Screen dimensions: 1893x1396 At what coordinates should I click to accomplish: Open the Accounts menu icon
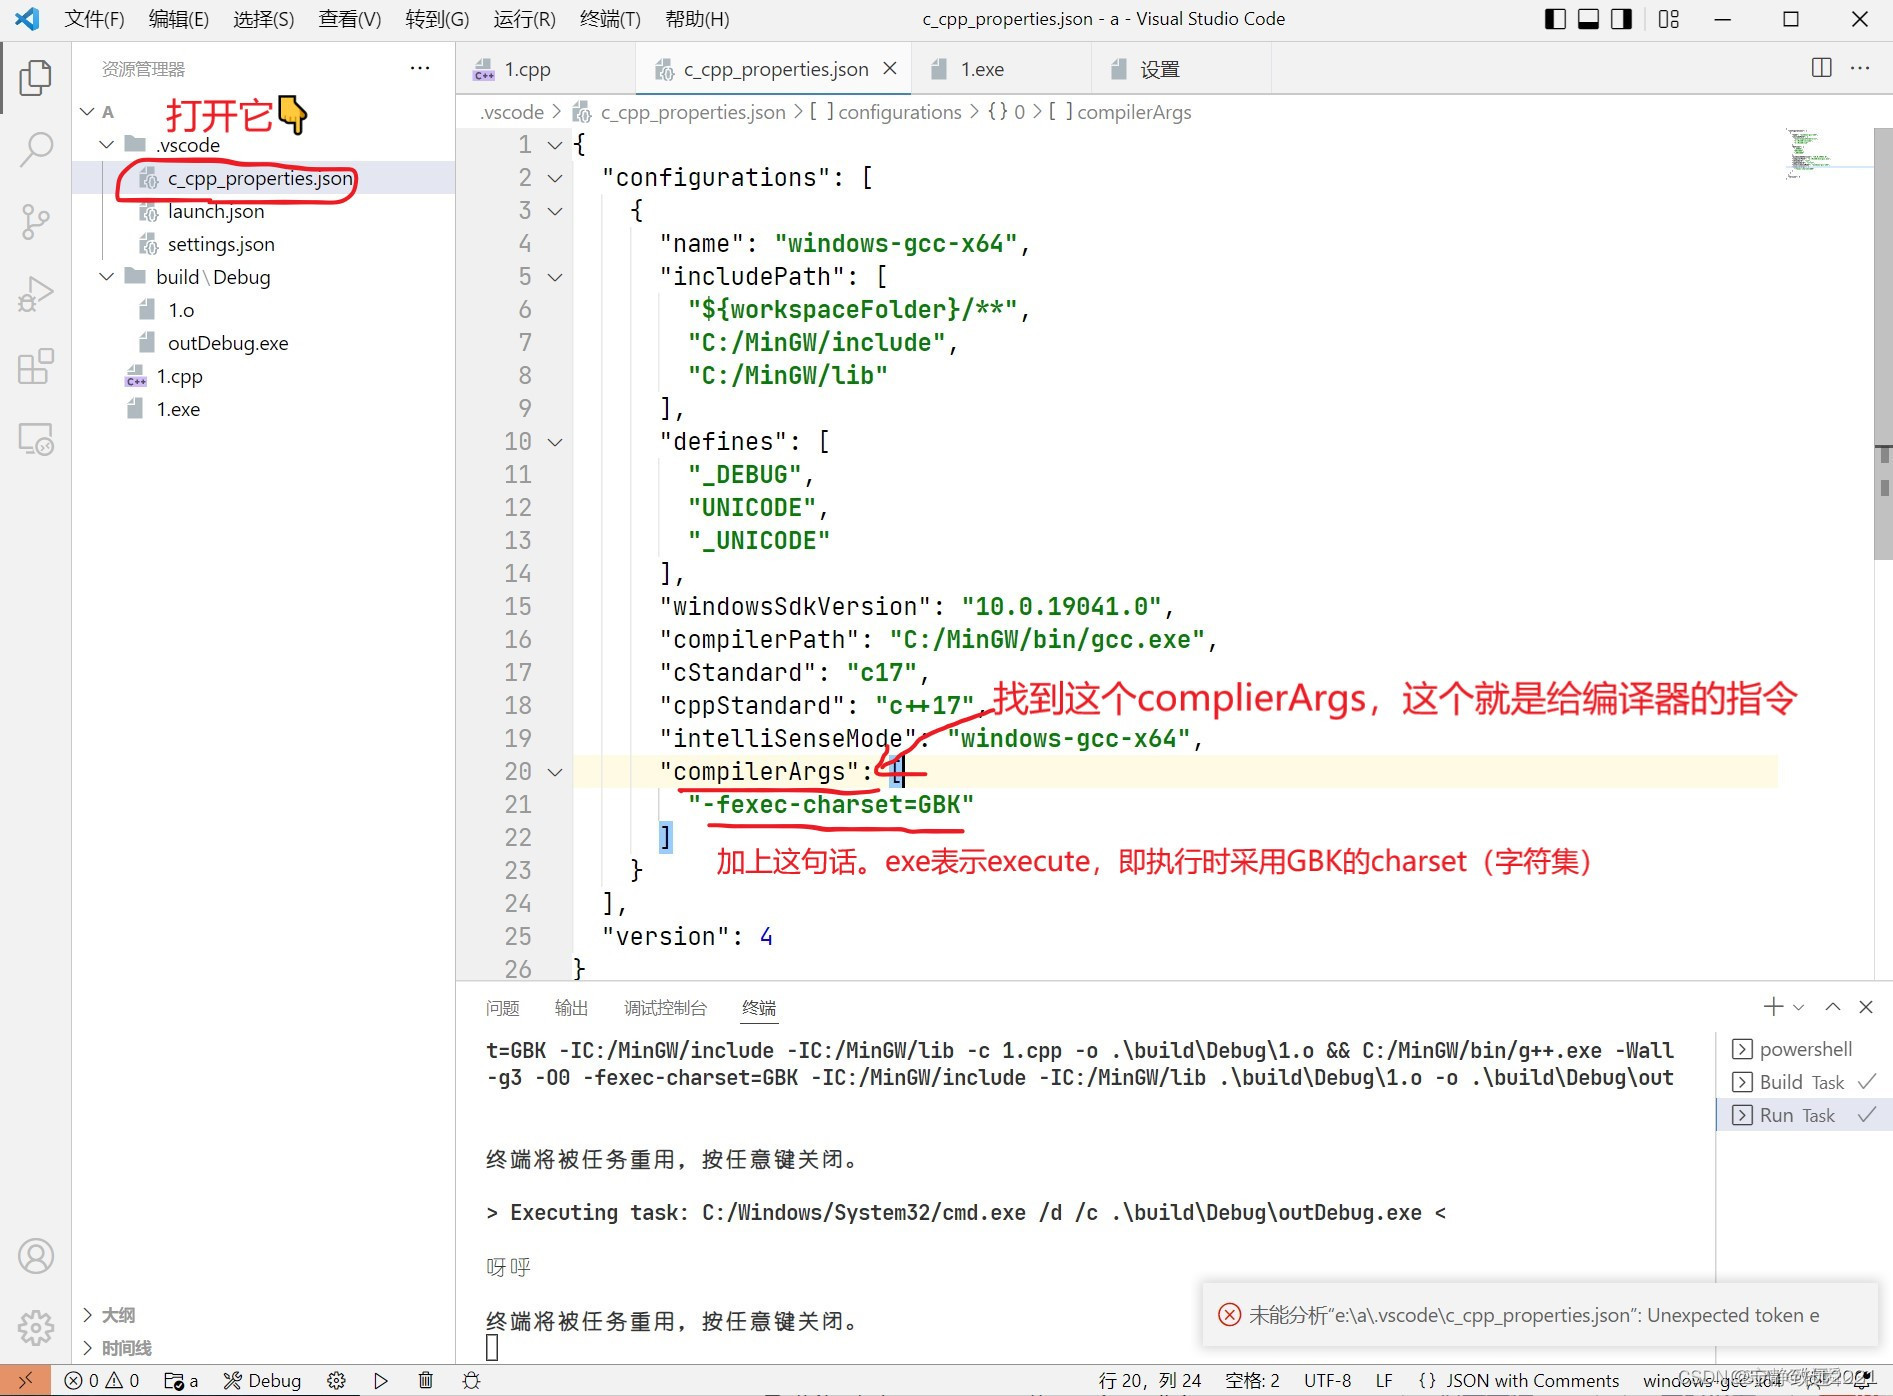(x=35, y=1256)
